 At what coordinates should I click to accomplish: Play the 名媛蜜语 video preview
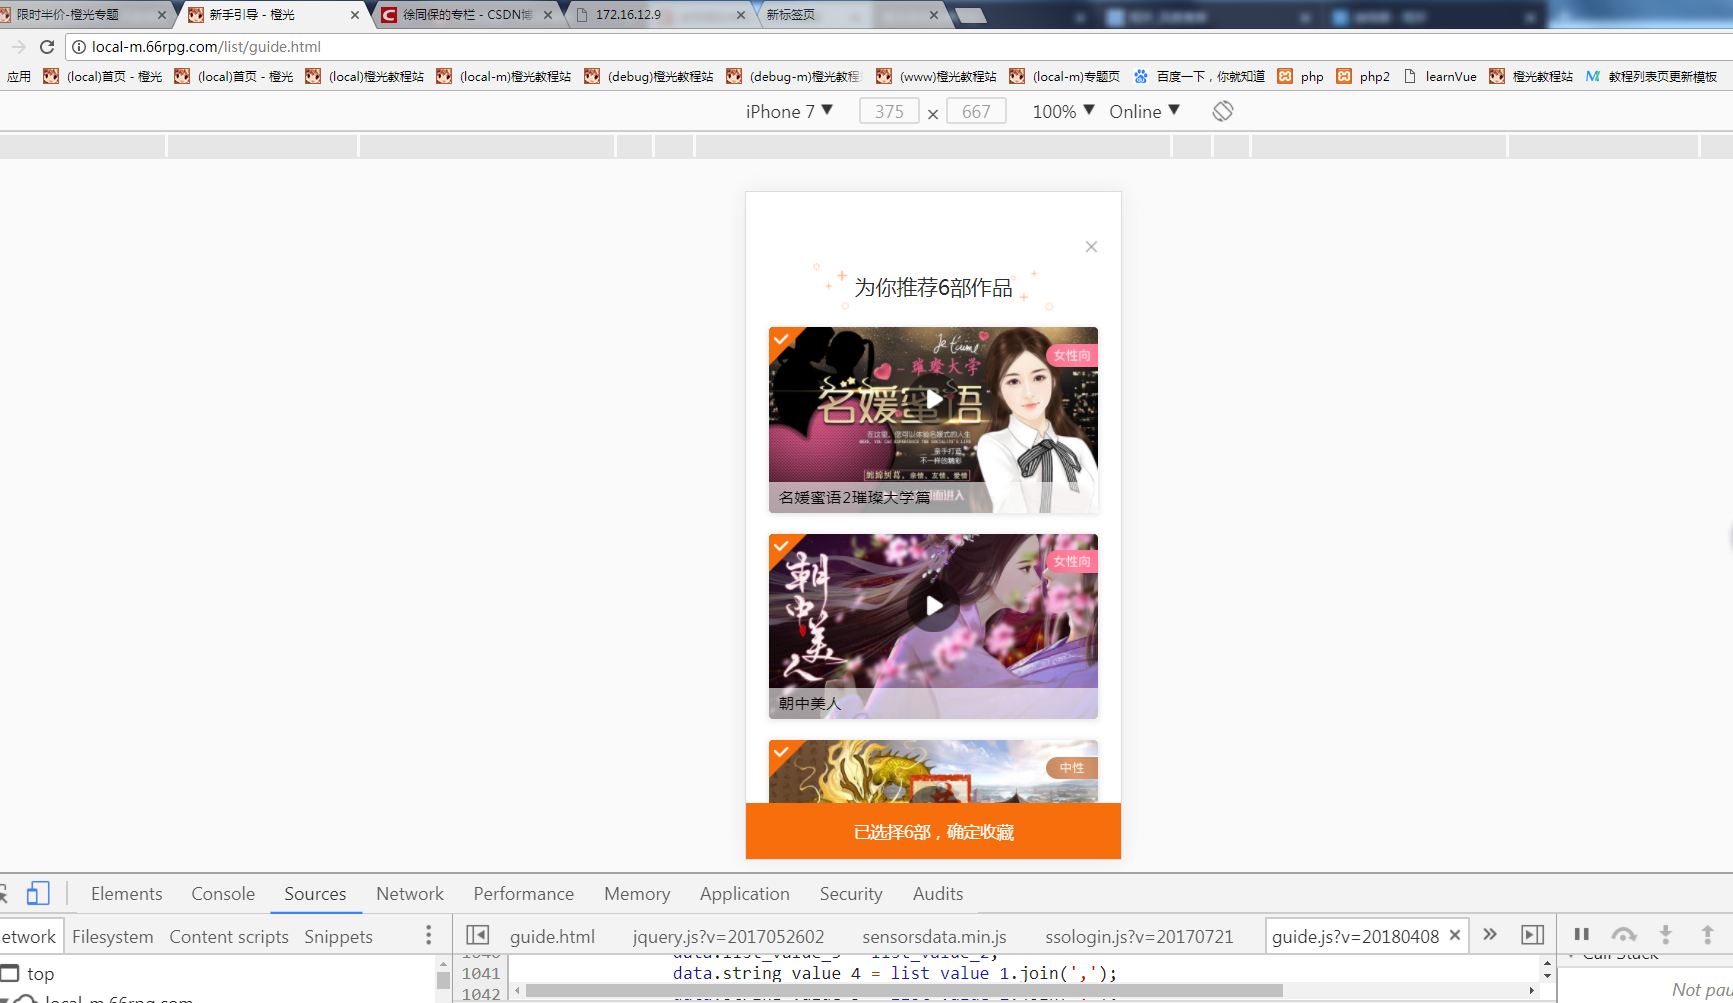coord(933,399)
